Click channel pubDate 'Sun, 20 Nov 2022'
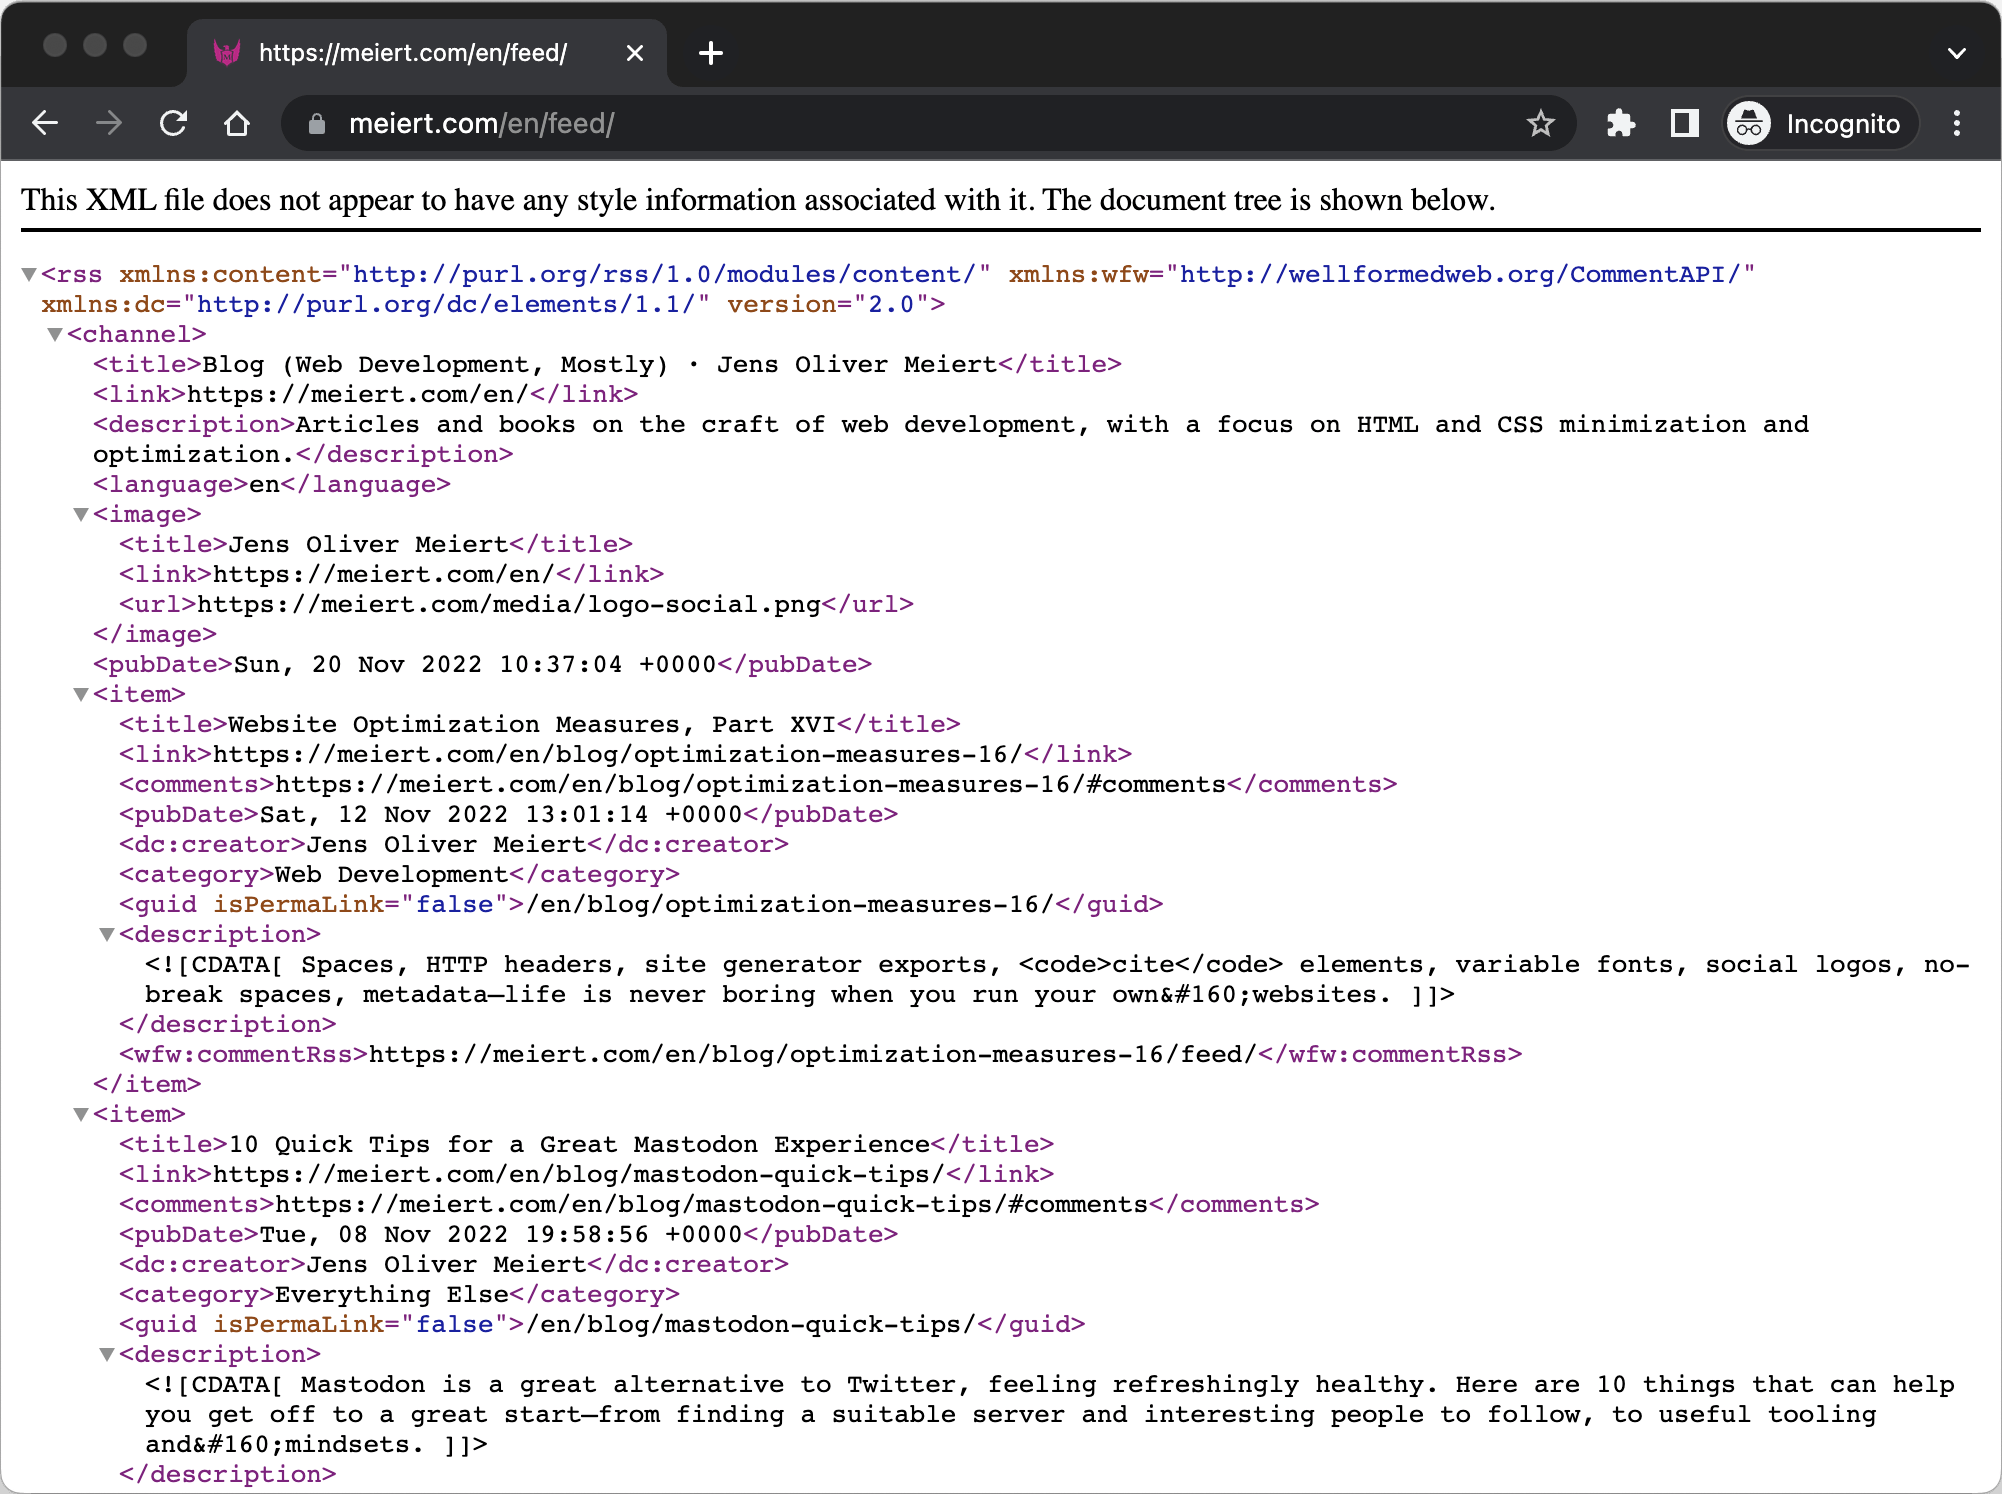 [482, 664]
